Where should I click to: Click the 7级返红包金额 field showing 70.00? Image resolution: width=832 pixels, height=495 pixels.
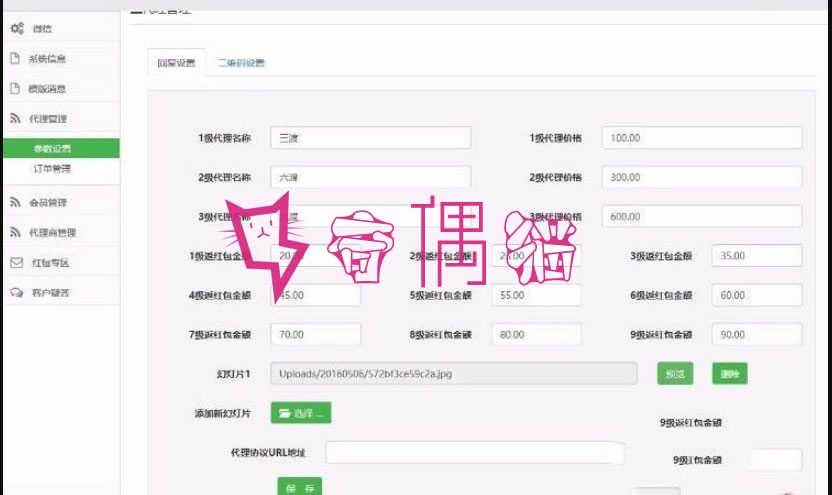click(x=316, y=335)
